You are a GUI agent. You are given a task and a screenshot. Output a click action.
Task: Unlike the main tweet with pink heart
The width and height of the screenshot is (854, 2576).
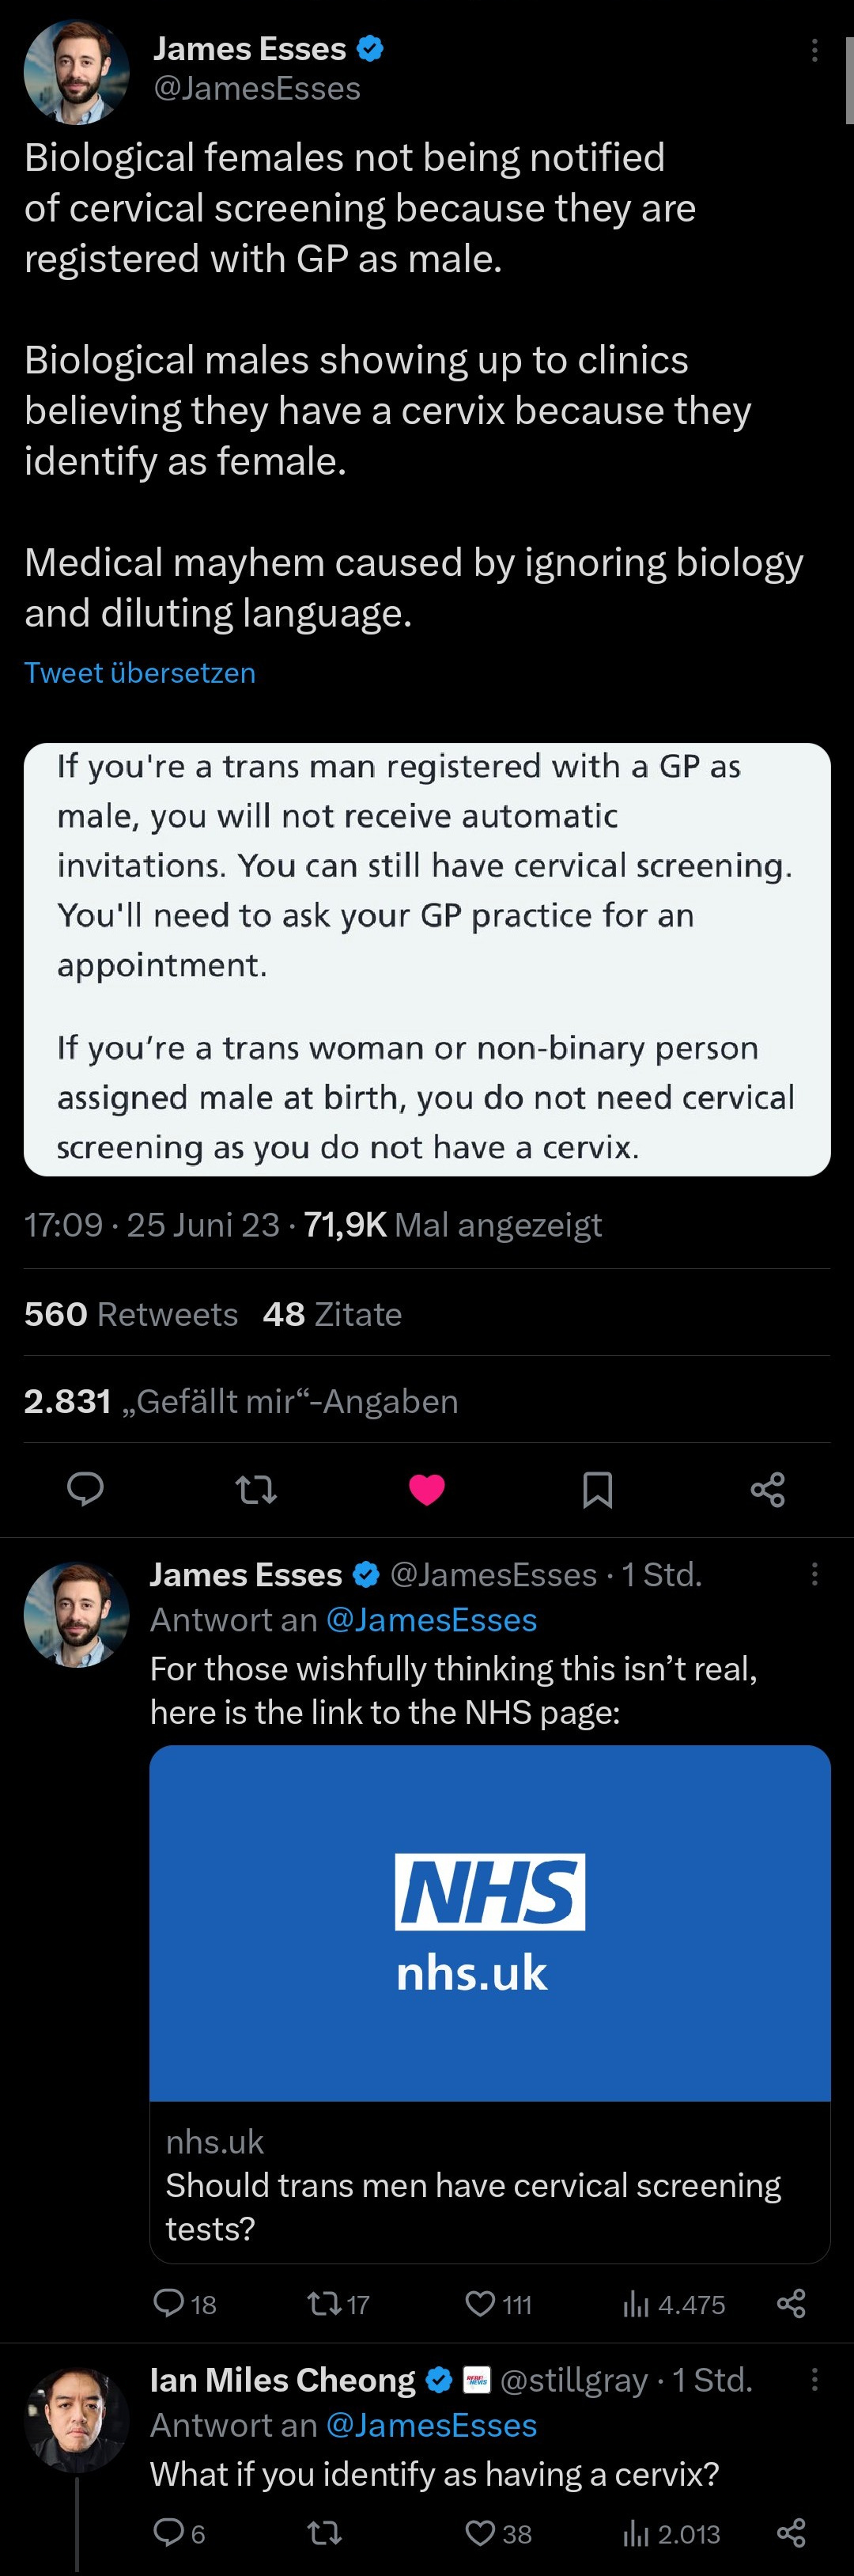click(x=427, y=1490)
